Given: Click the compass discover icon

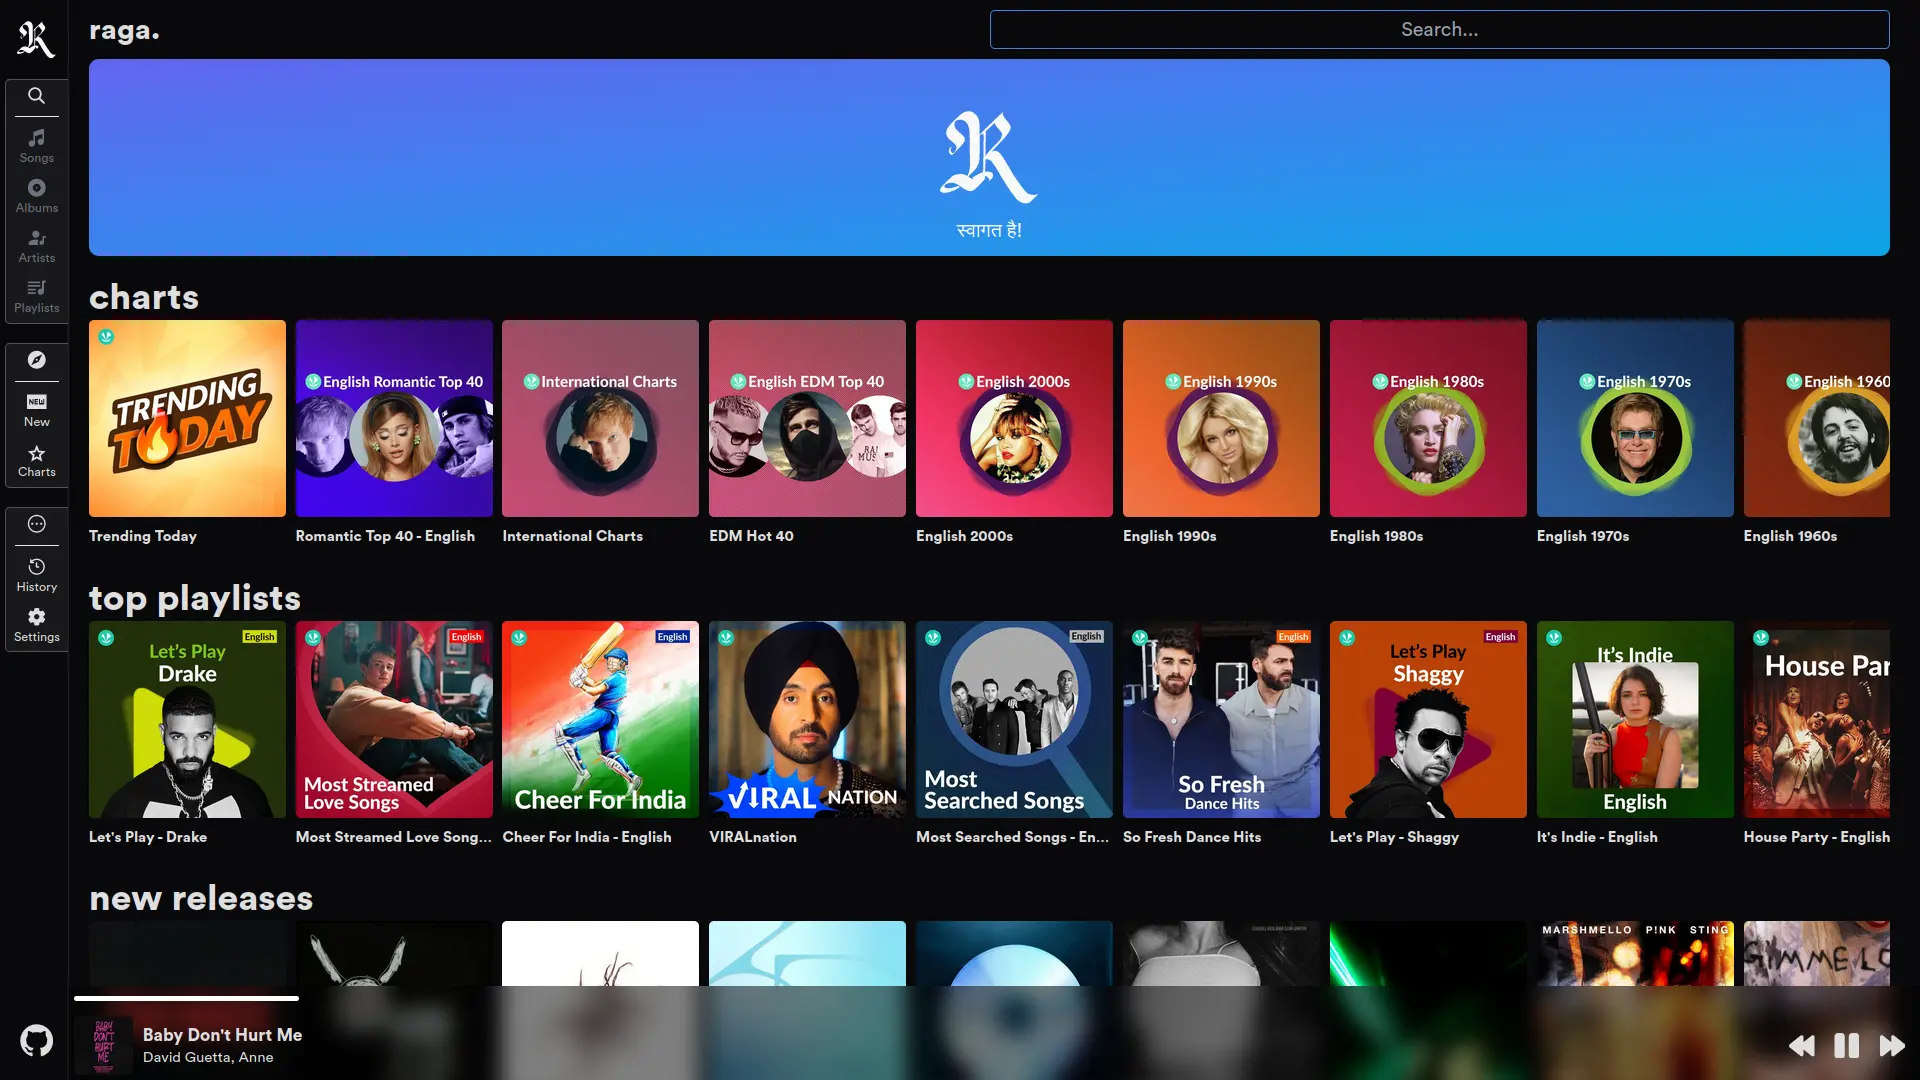Looking at the screenshot, I should pyautogui.click(x=36, y=360).
